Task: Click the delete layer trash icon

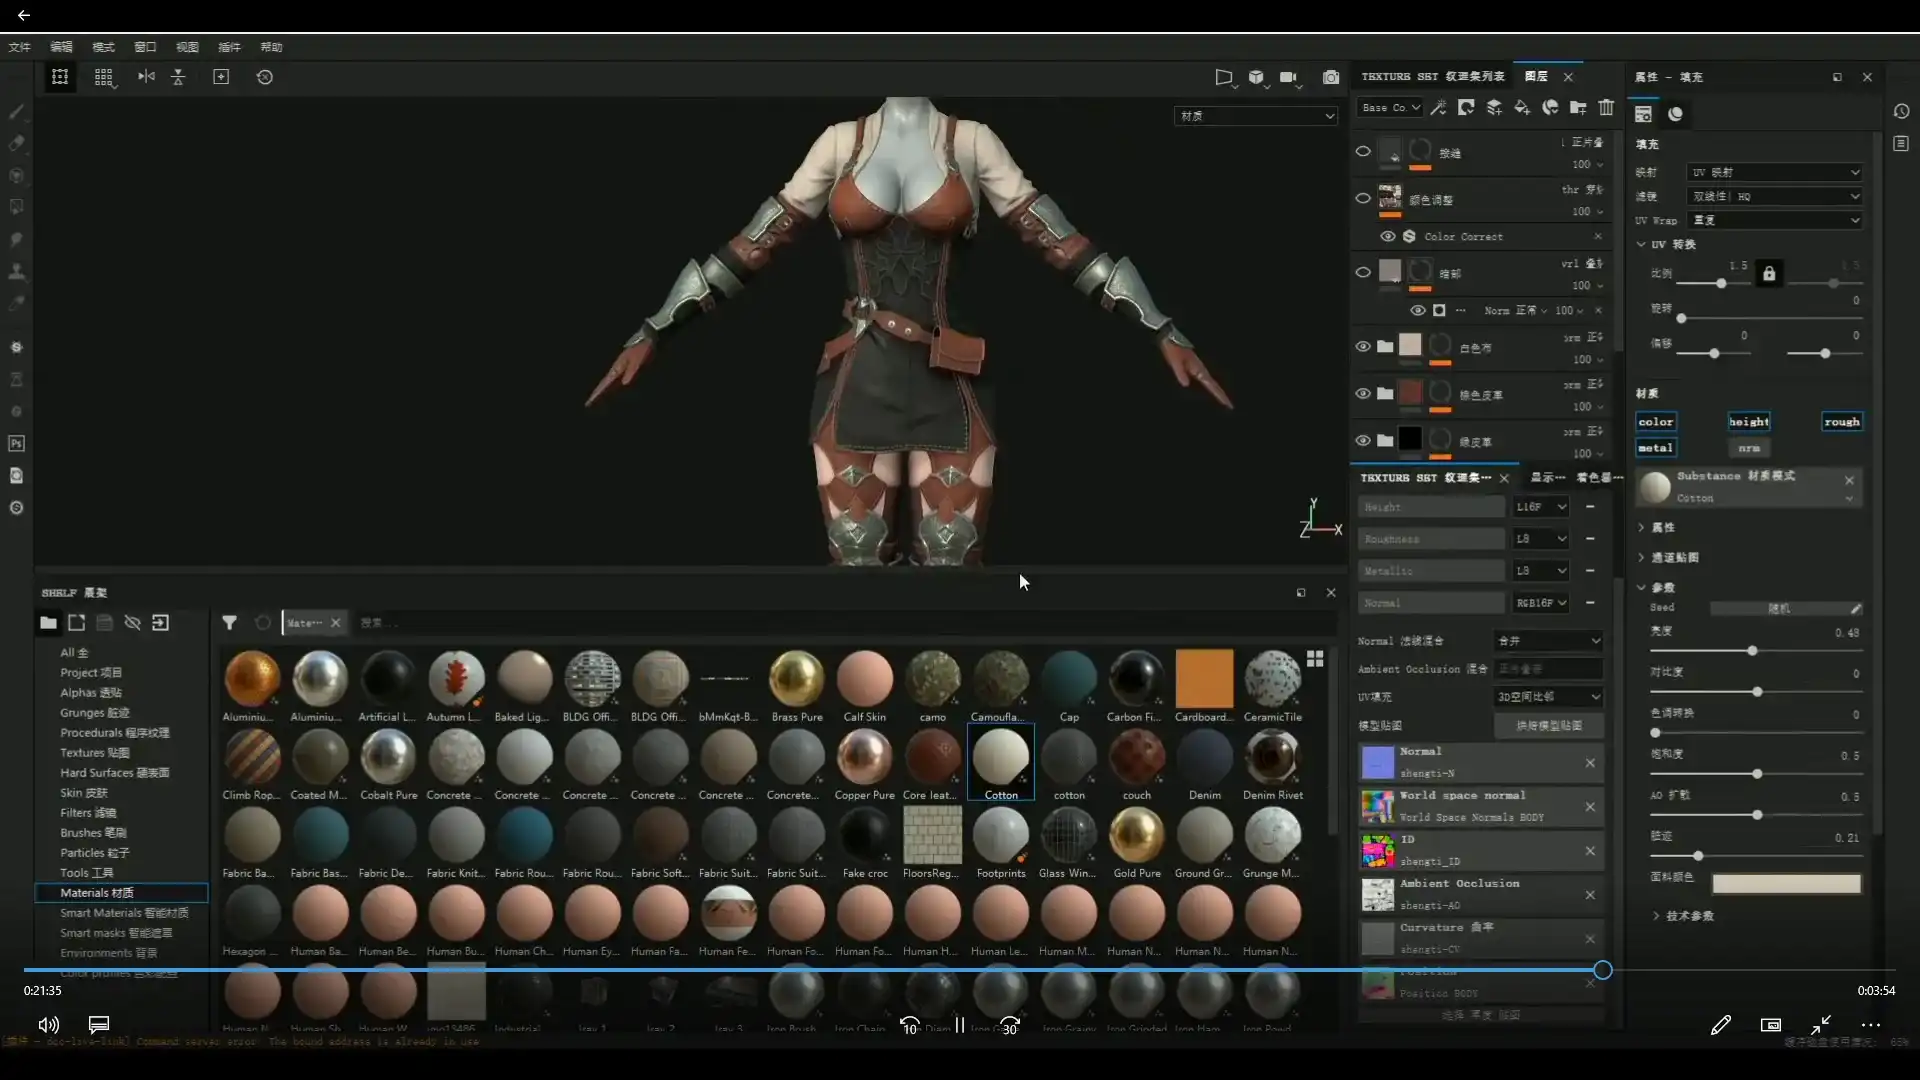Action: (x=1606, y=108)
